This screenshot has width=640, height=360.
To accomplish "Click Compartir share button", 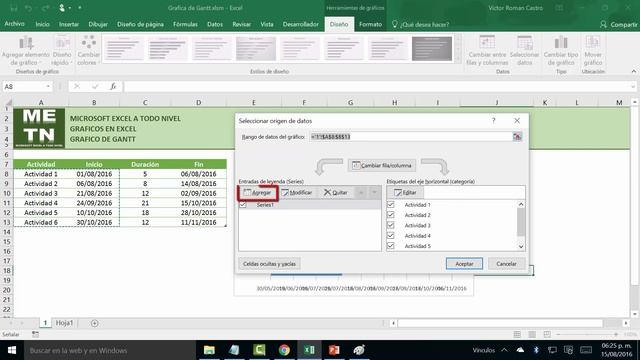I will [x=618, y=24].
